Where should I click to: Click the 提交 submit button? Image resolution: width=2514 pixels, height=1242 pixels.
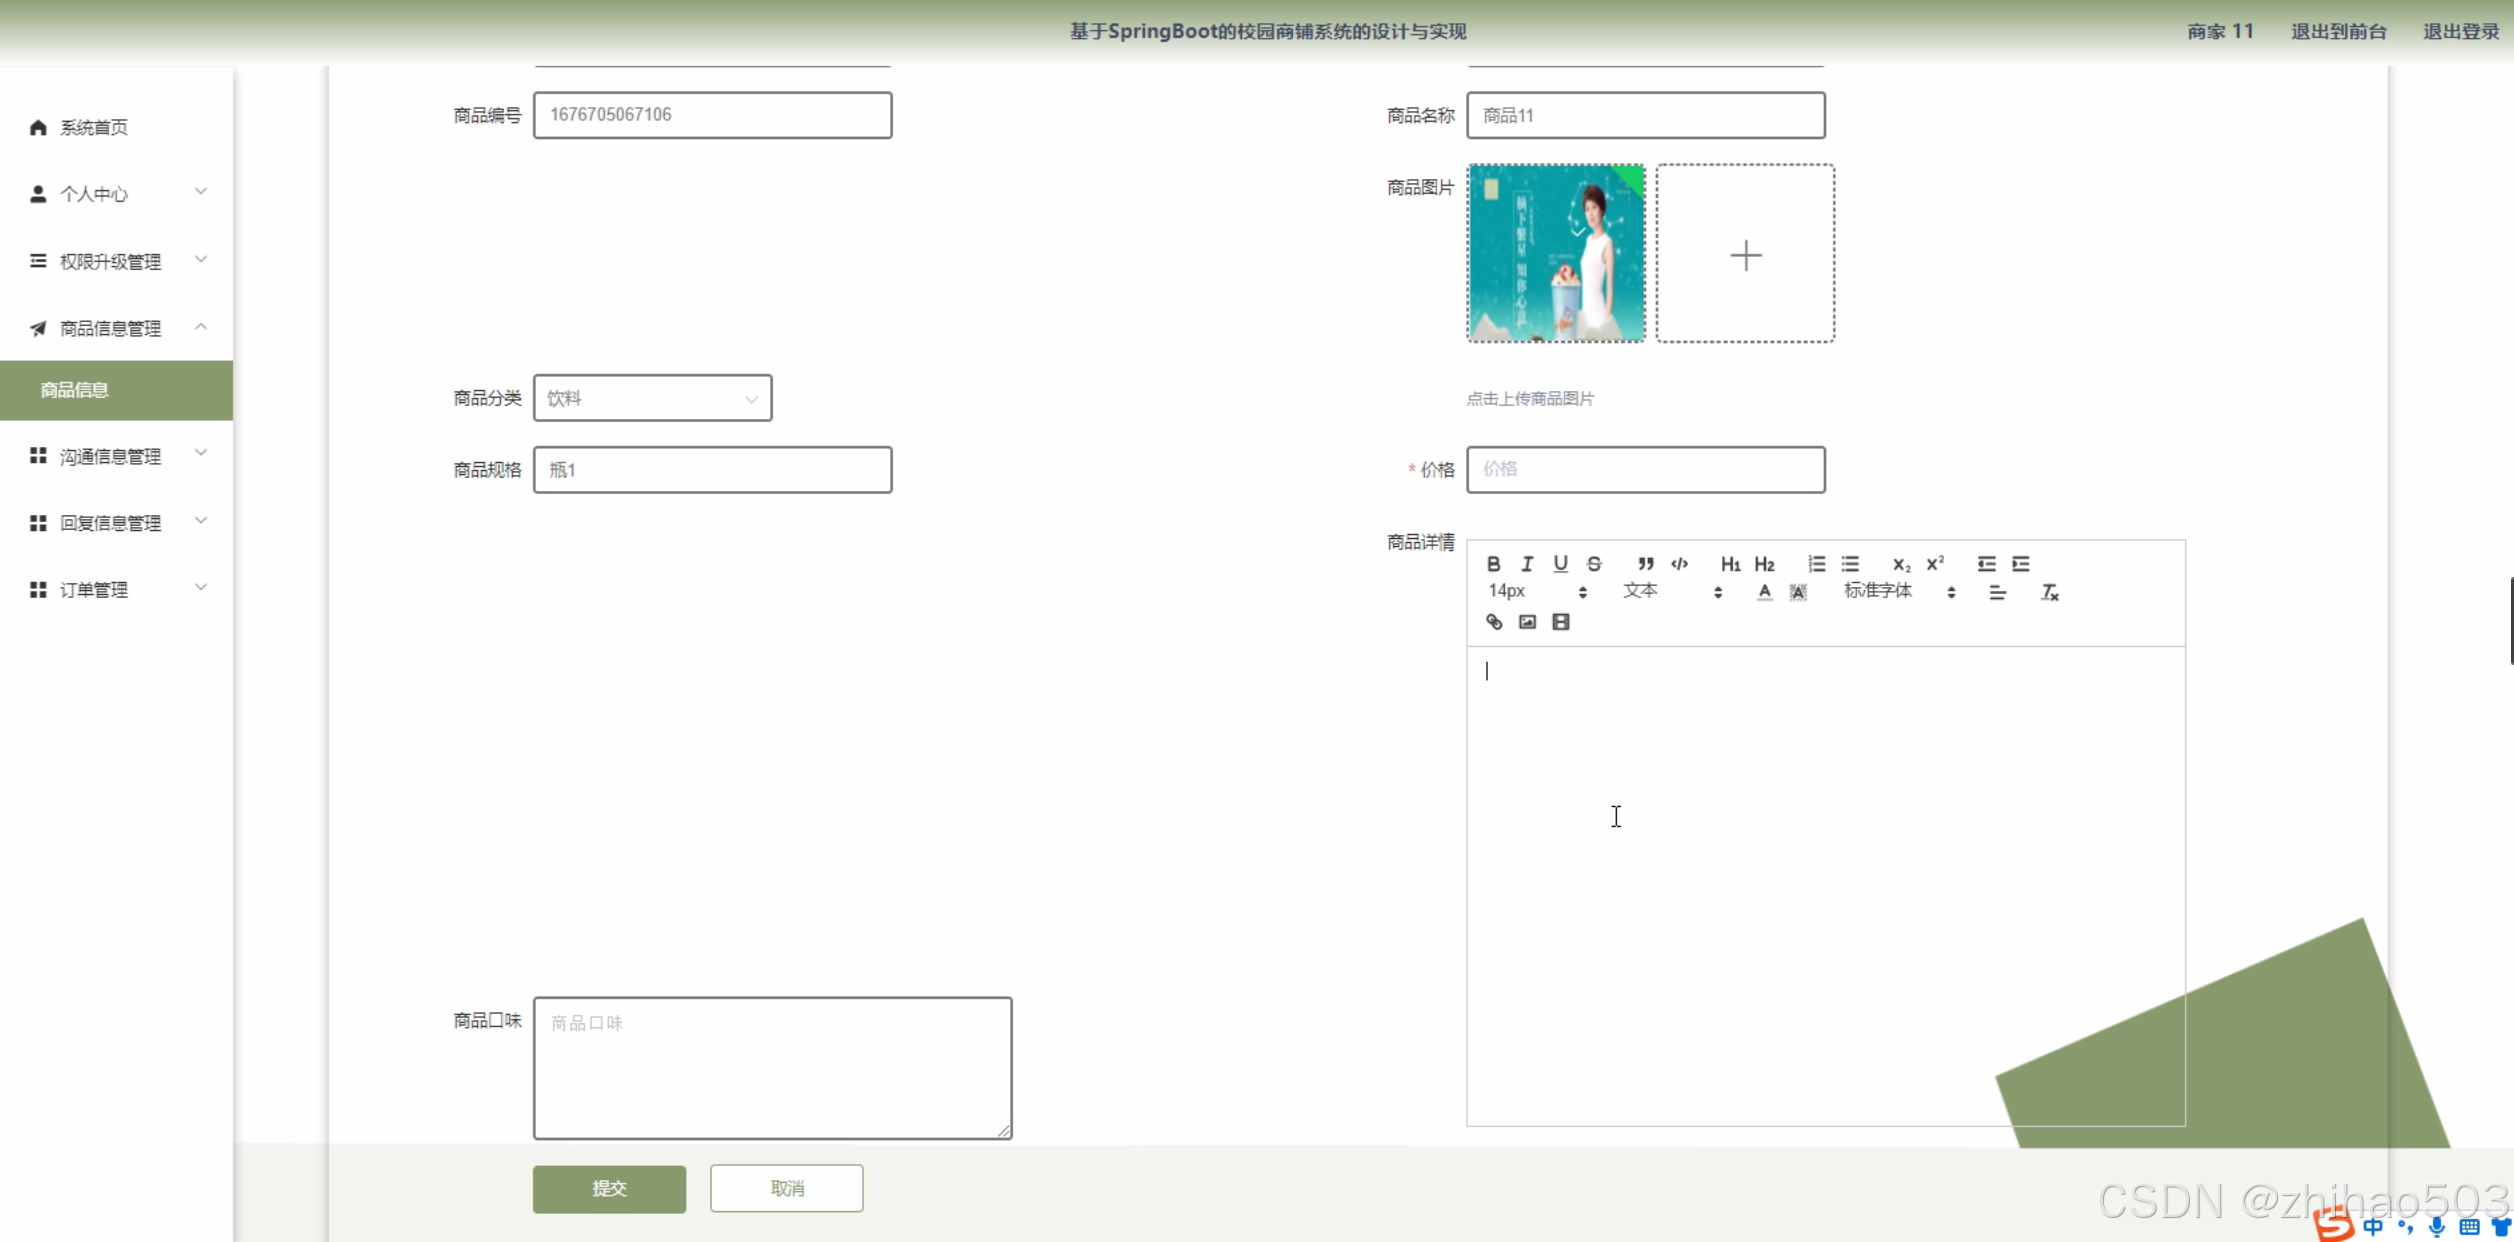point(609,1188)
